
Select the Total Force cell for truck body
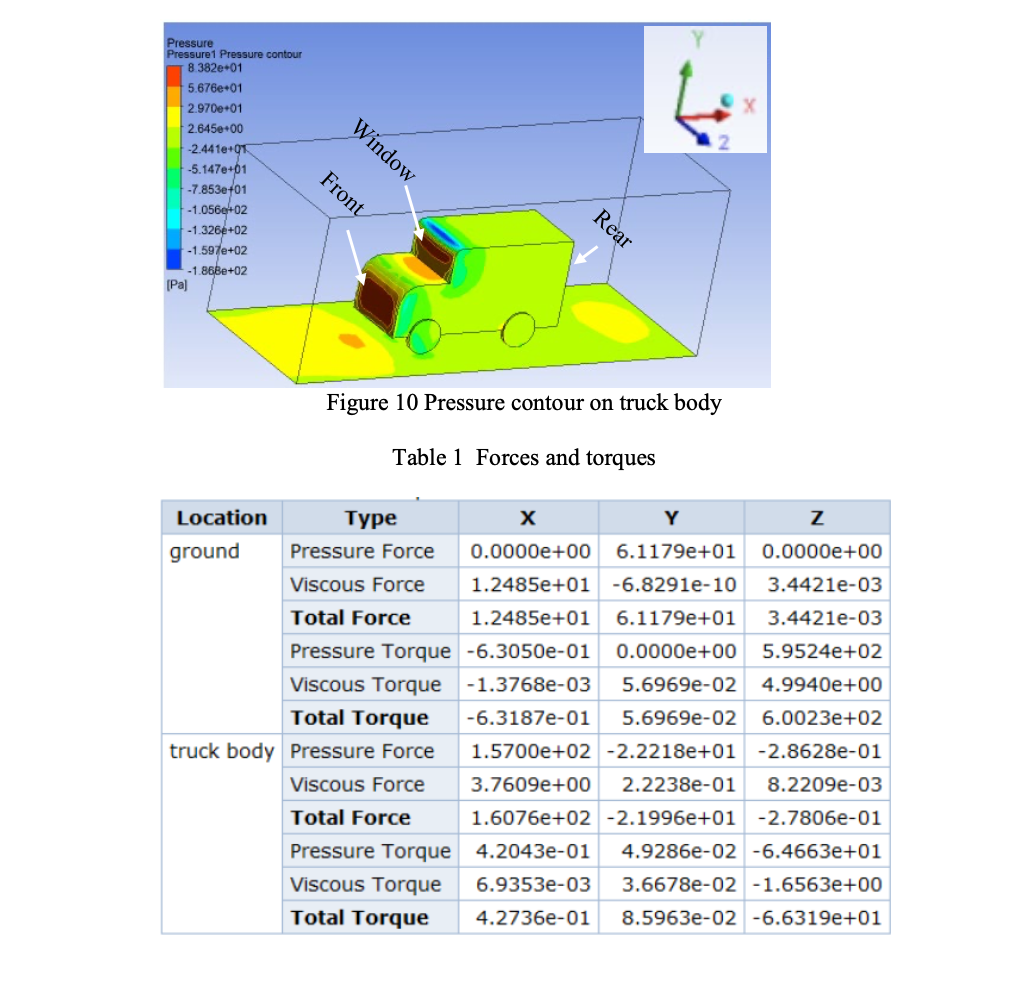(x=349, y=818)
